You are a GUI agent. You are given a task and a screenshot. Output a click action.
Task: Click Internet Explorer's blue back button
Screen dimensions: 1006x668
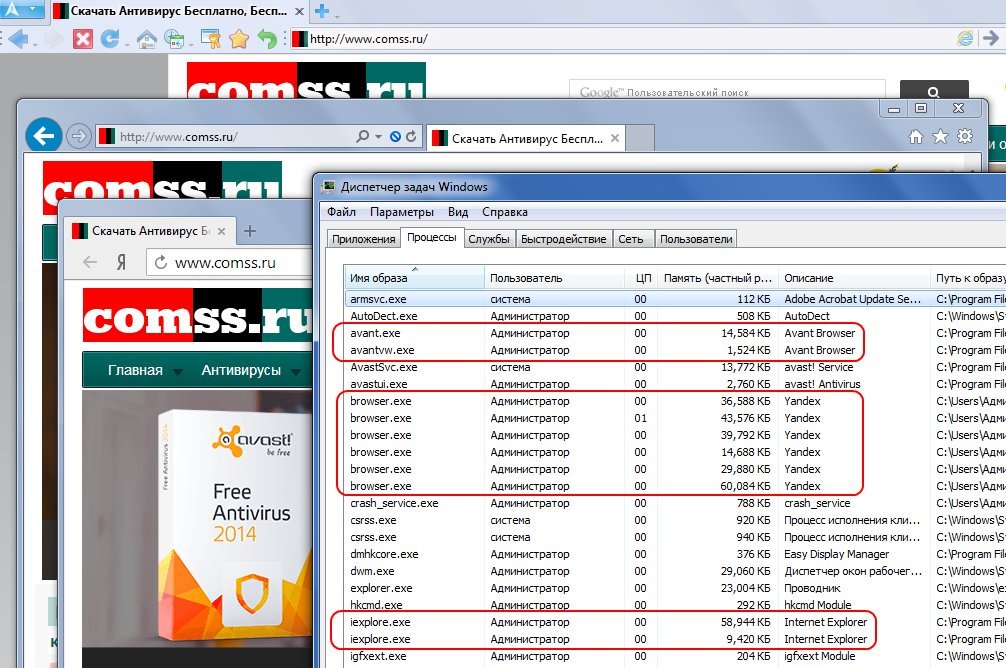coord(43,135)
